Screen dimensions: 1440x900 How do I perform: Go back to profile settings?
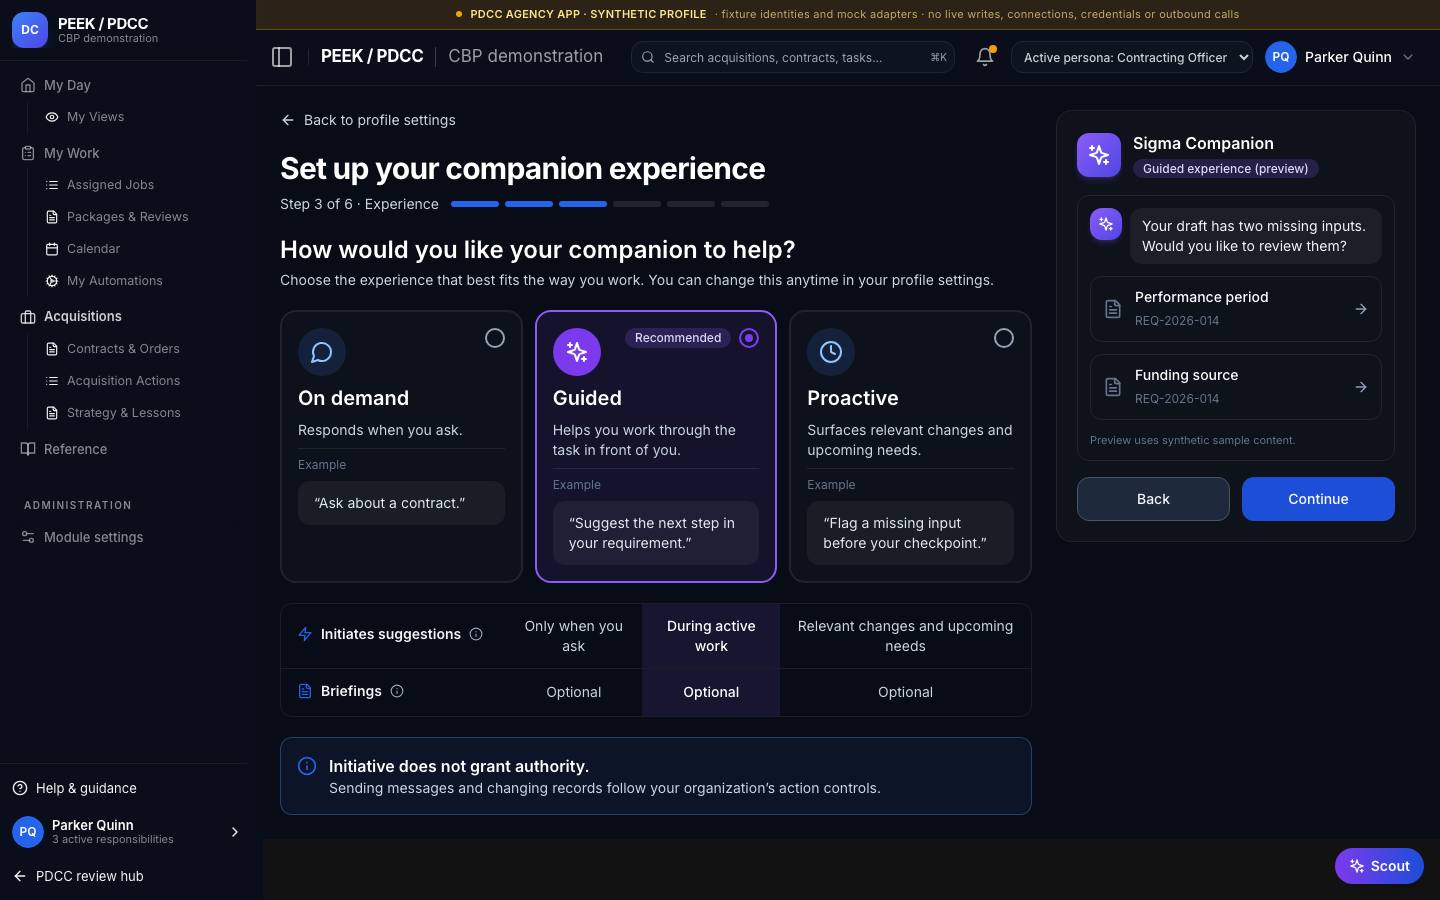click(368, 120)
